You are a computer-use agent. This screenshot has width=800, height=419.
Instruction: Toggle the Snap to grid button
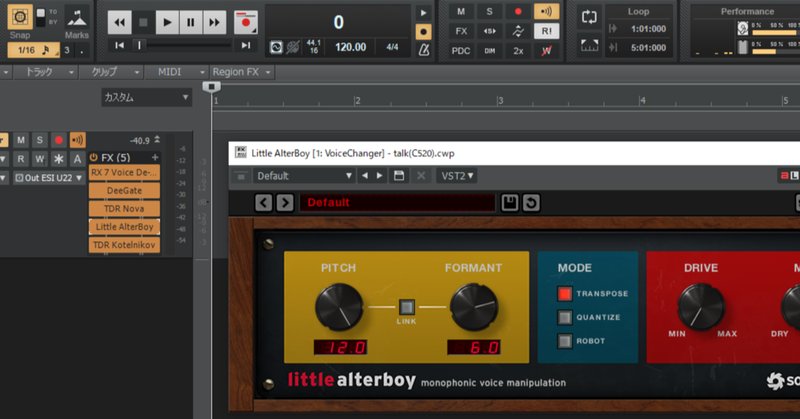point(20,17)
